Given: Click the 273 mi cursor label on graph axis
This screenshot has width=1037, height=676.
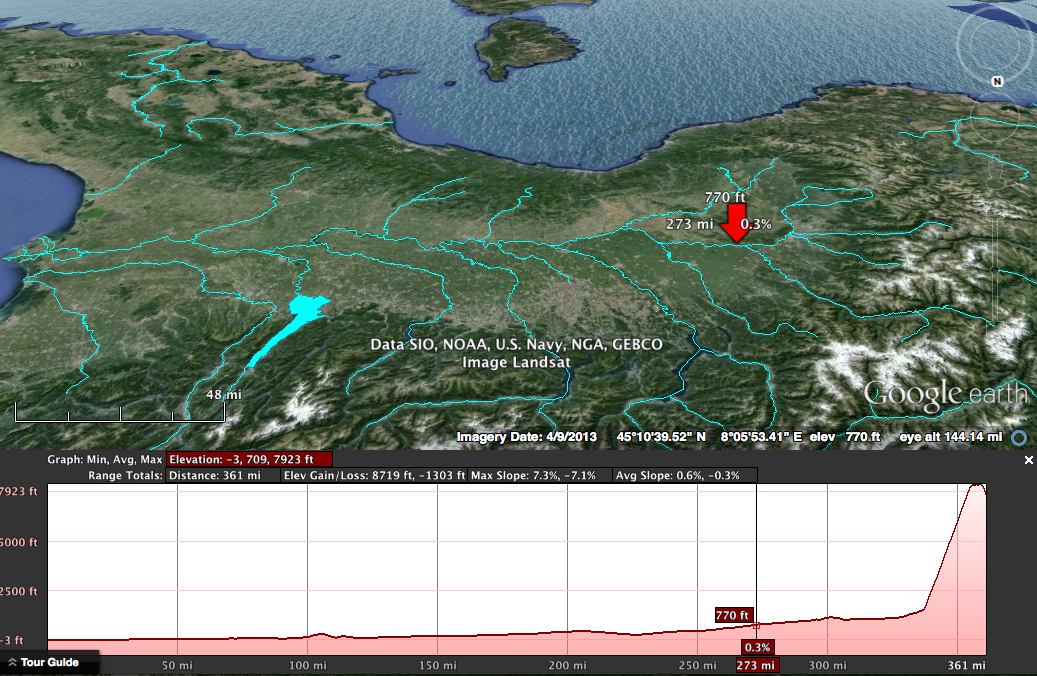Looking at the screenshot, I should pos(755,665).
